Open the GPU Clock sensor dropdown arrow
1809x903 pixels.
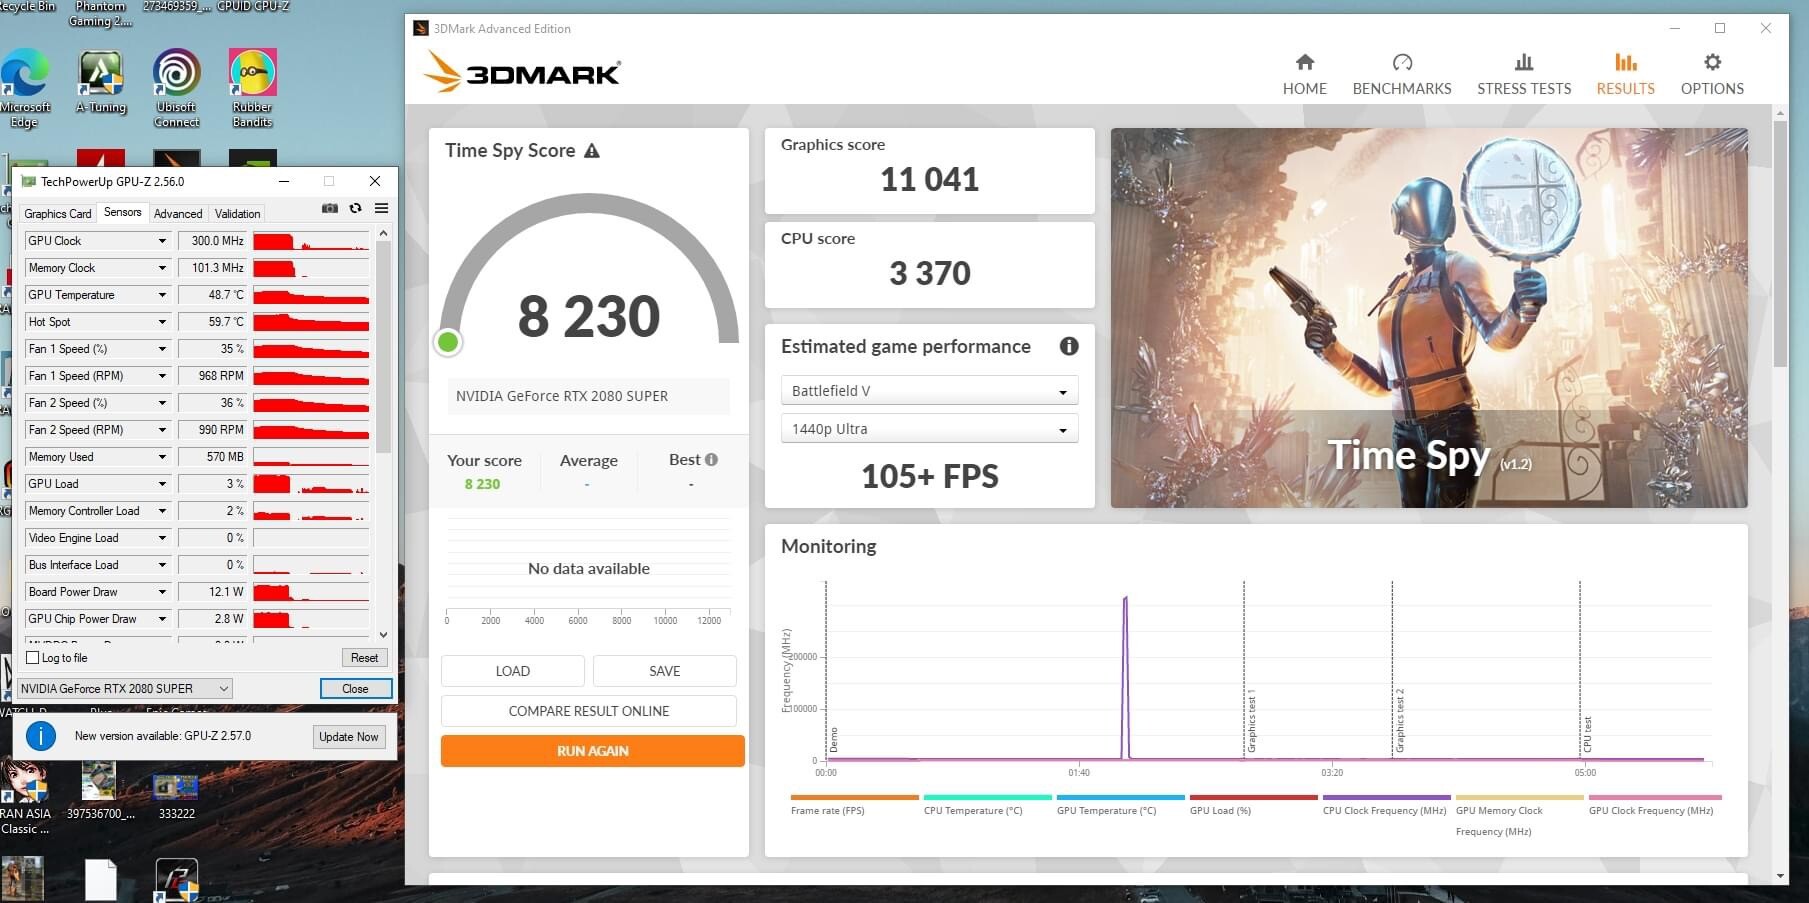(x=162, y=241)
